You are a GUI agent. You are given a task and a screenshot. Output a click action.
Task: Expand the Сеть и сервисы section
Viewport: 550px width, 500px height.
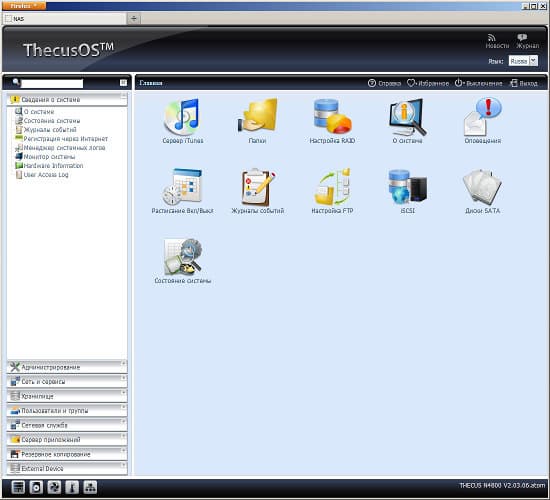pyautogui.click(x=67, y=381)
